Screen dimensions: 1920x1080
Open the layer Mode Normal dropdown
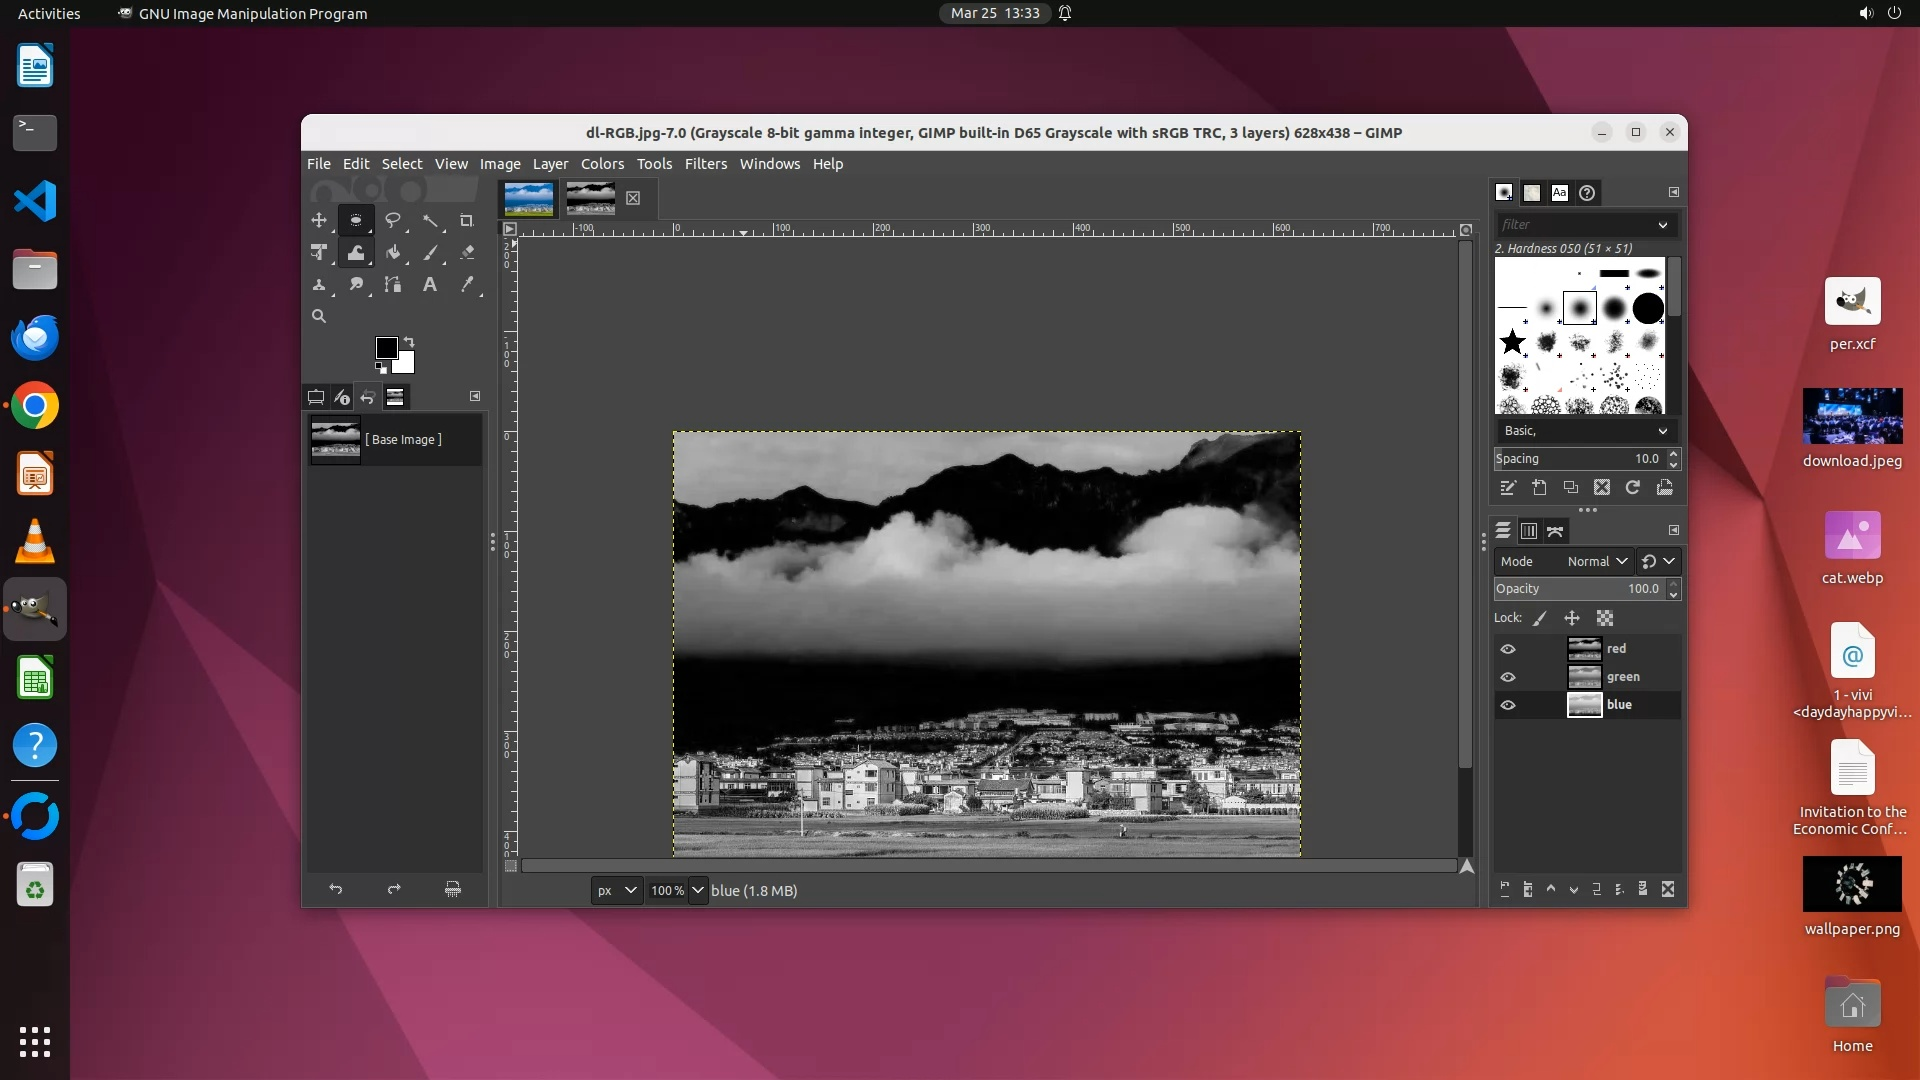[x=1597, y=561]
